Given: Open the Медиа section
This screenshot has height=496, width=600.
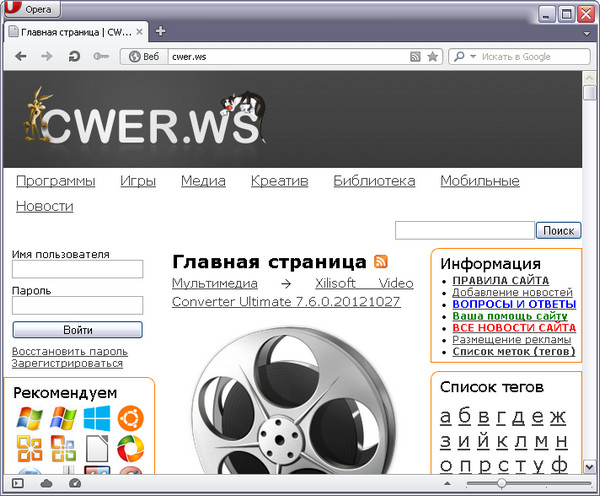Looking at the screenshot, I should click(x=203, y=181).
